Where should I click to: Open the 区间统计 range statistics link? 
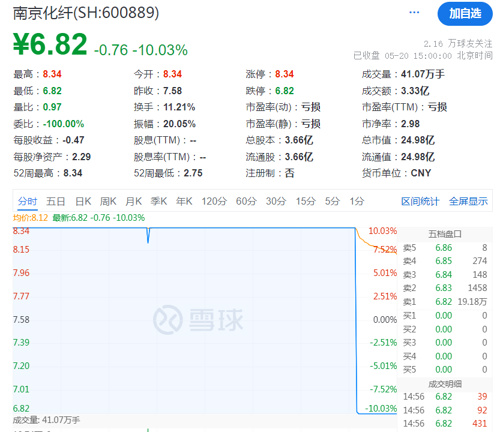pos(420,201)
